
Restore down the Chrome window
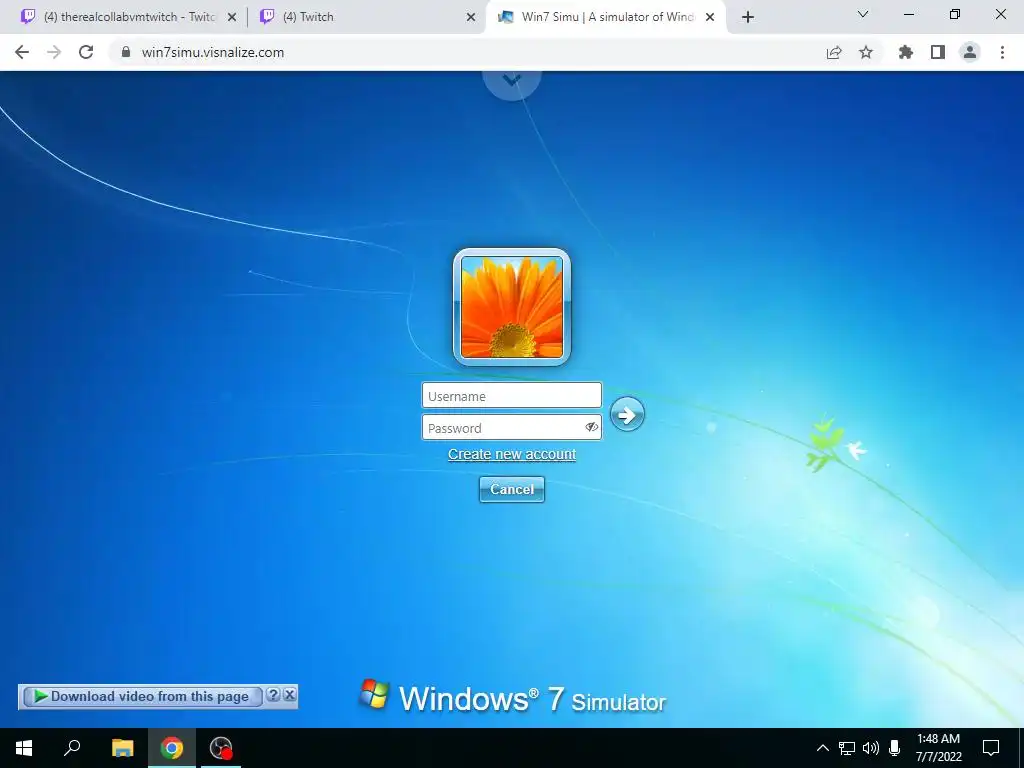pos(955,14)
